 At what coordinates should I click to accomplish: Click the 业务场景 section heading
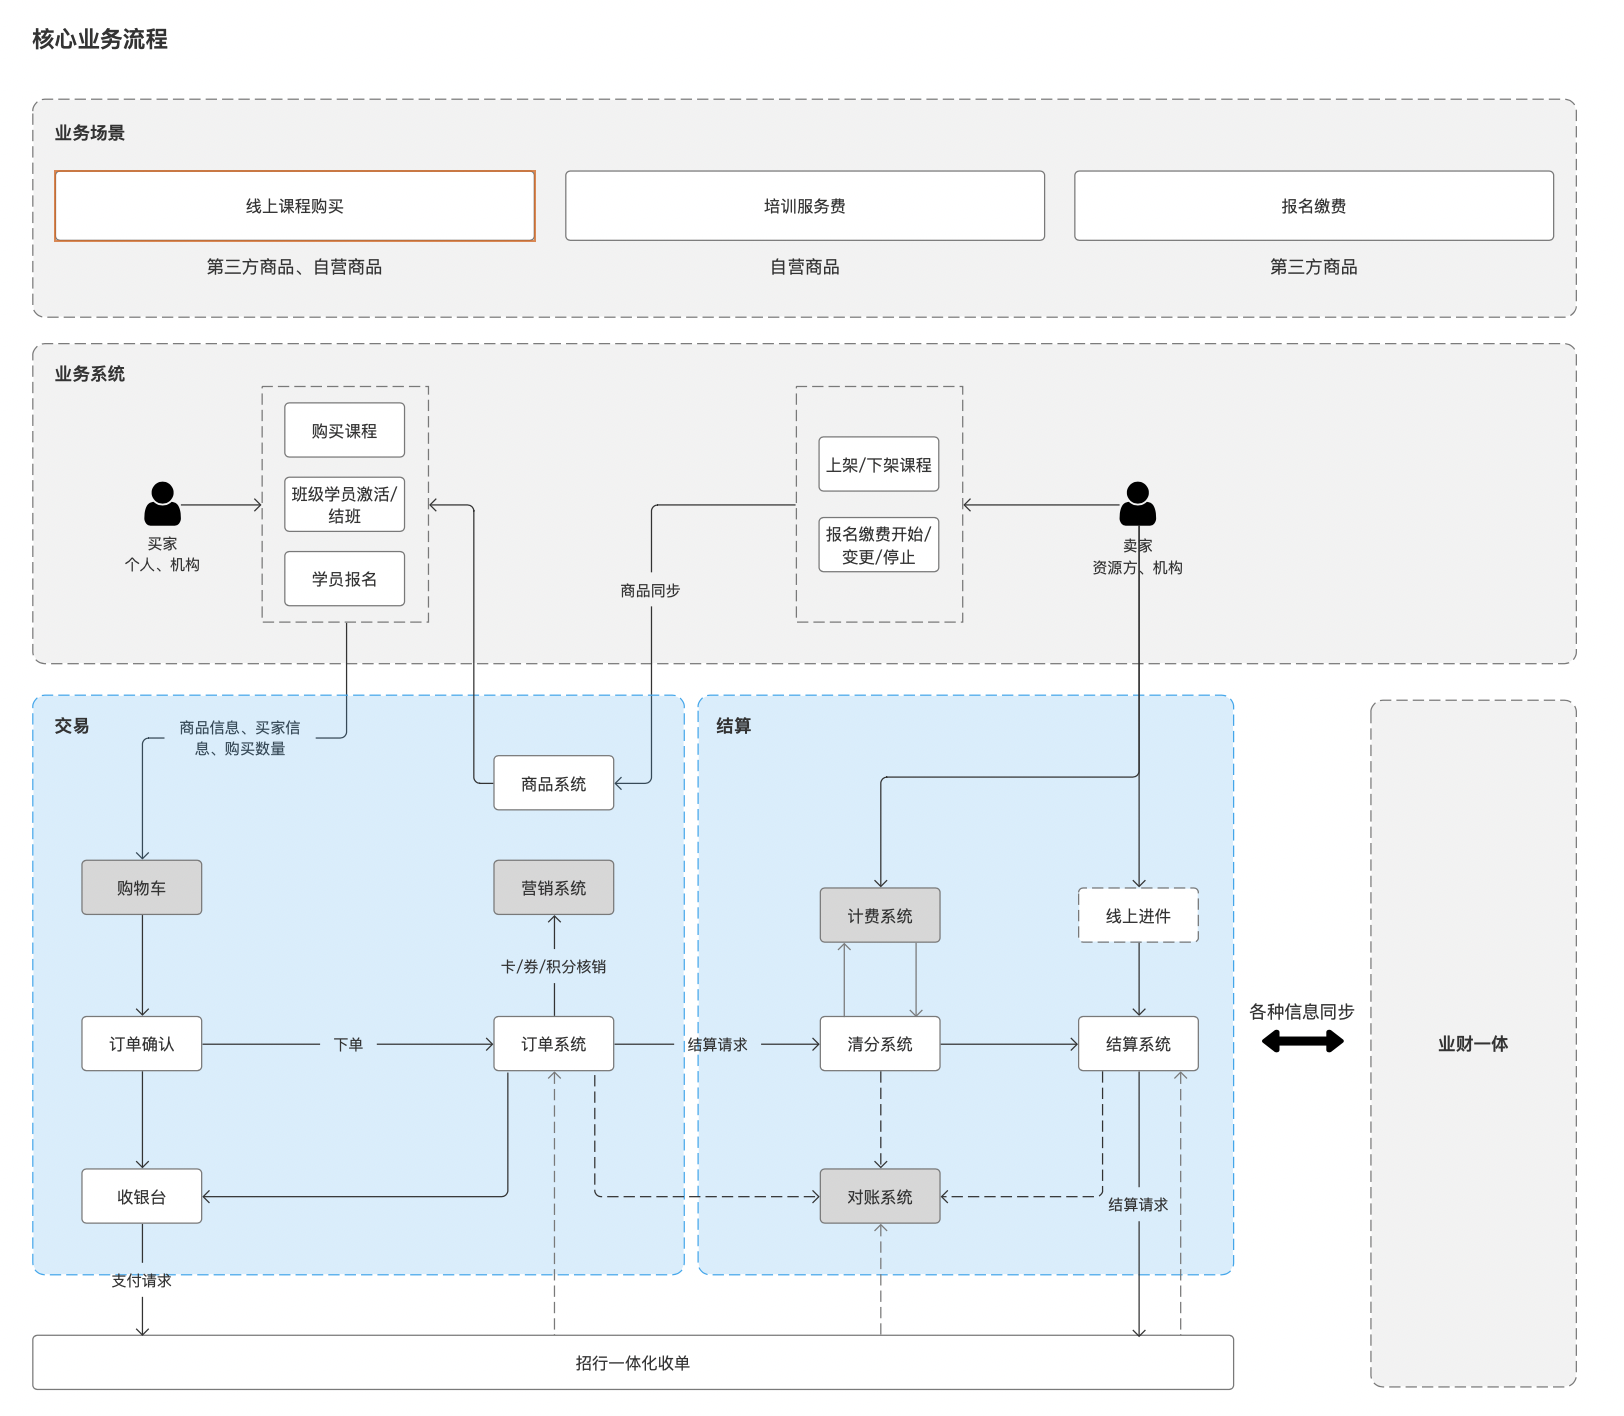90,133
